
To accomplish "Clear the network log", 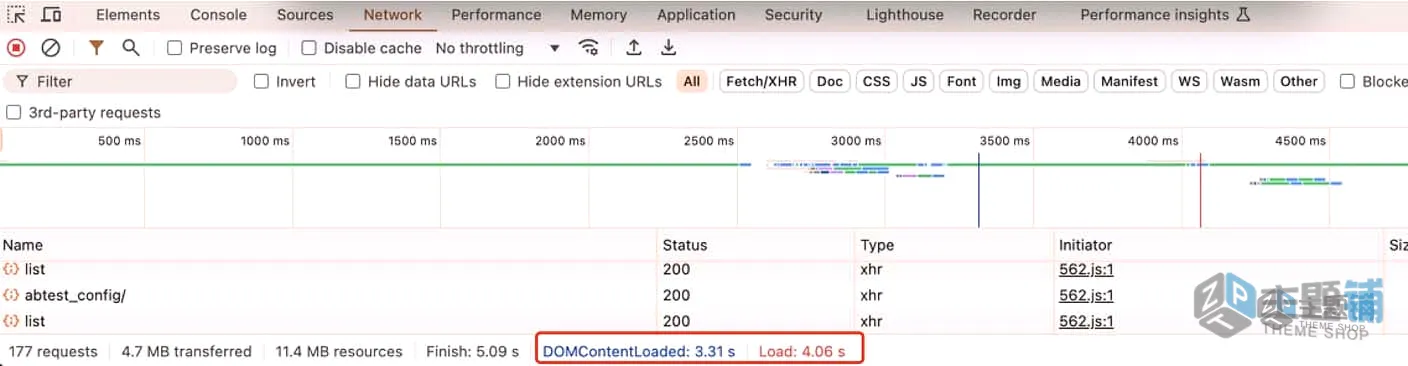I will (50, 48).
